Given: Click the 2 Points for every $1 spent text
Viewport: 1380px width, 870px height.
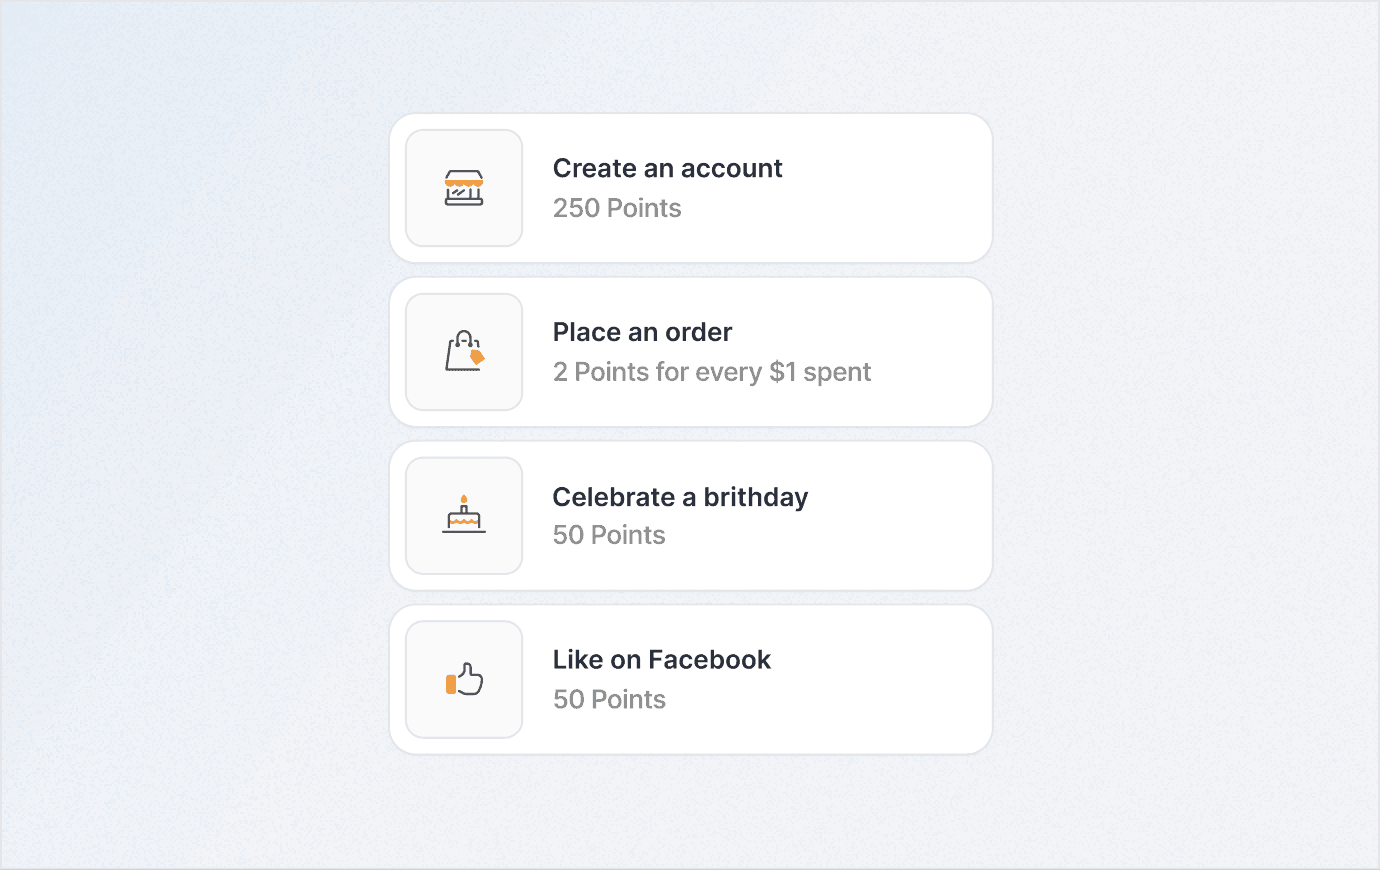Looking at the screenshot, I should point(712,372).
